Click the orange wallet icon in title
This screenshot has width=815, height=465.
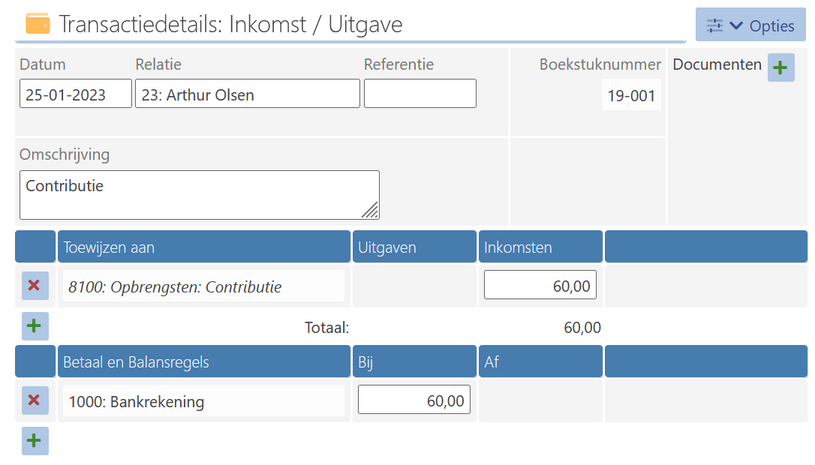point(37,23)
